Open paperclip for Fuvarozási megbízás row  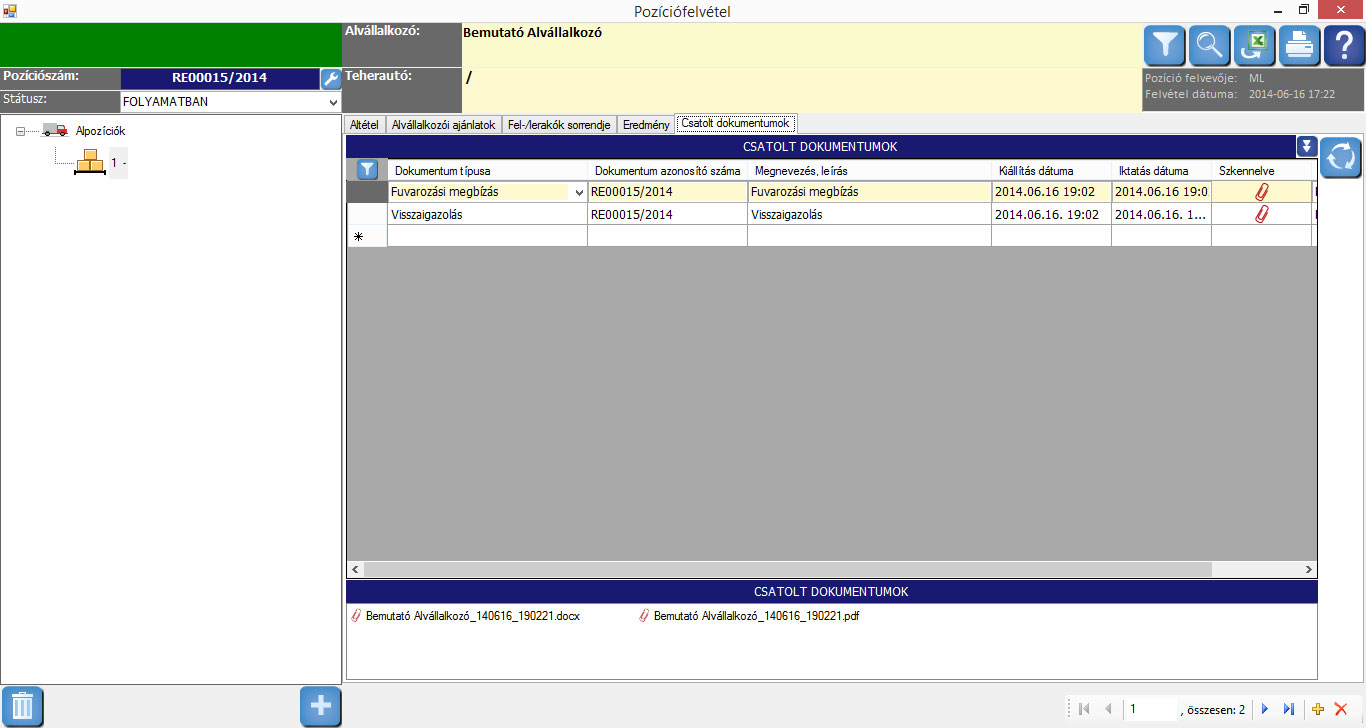point(1261,192)
